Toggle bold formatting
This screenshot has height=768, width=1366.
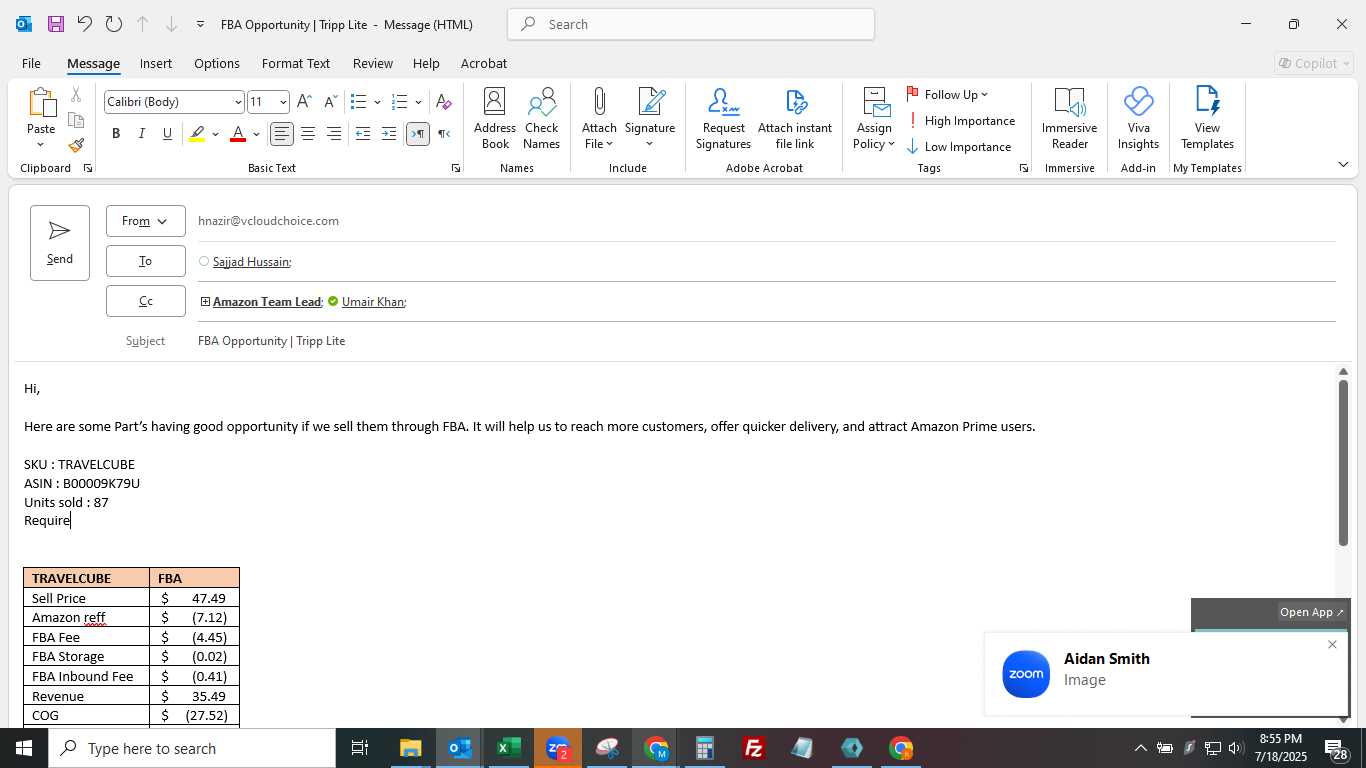116,134
